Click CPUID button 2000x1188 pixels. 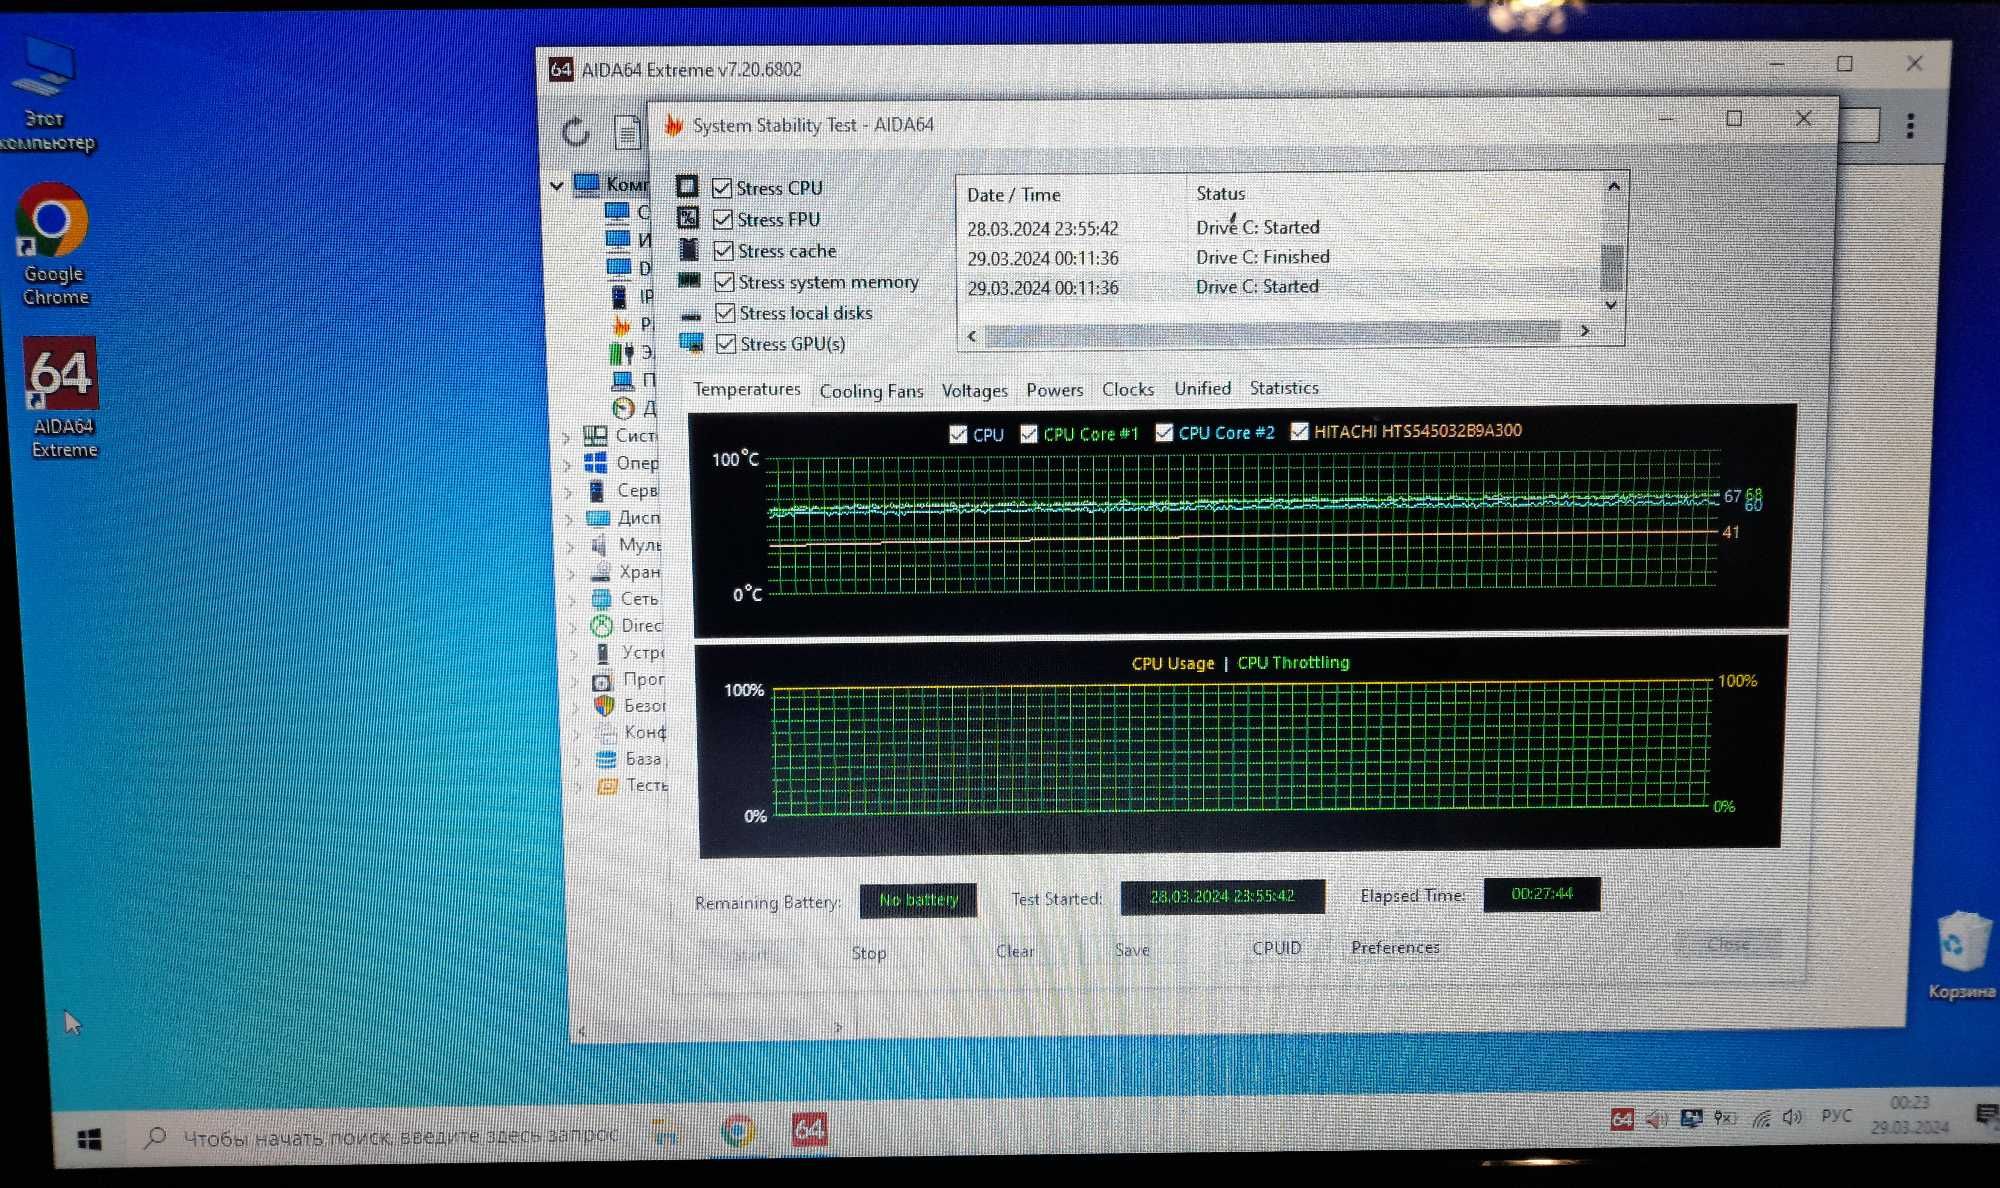(x=1277, y=947)
